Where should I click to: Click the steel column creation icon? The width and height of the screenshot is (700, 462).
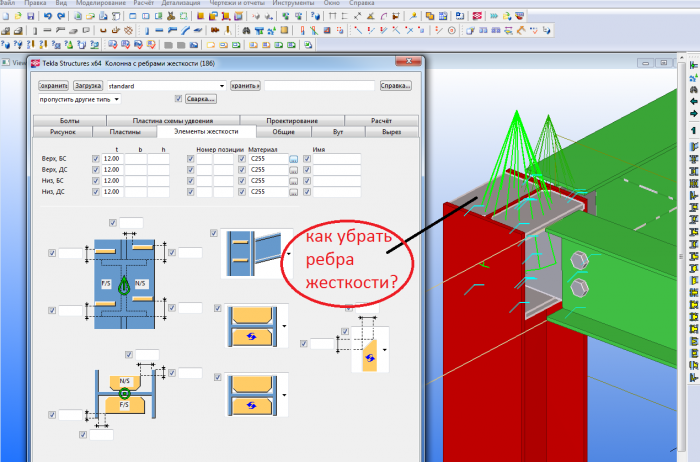click(x=147, y=31)
